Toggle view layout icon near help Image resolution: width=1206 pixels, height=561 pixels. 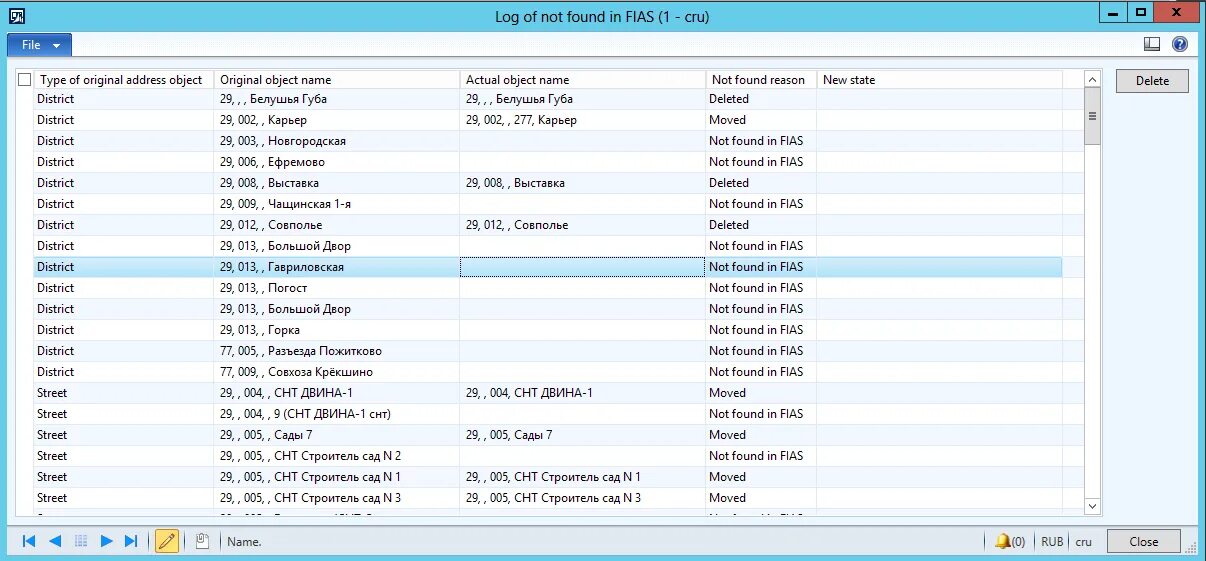tap(1152, 44)
